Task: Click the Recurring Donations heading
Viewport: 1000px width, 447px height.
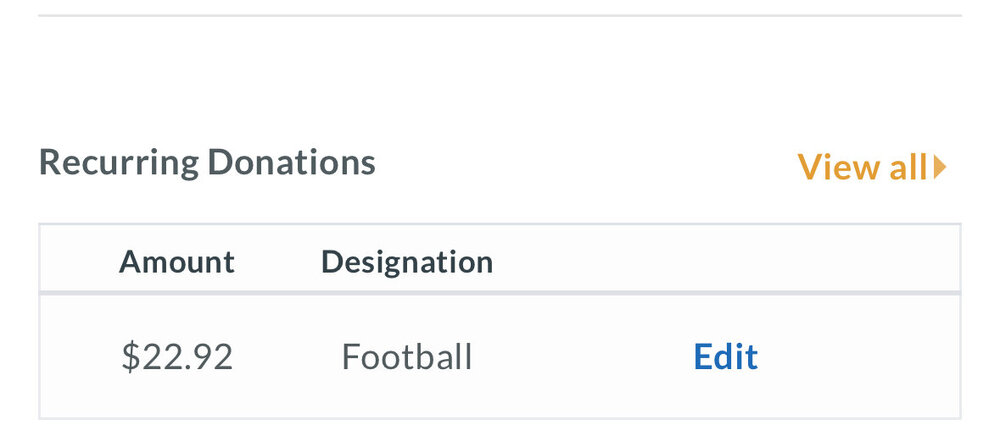Action: tap(207, 162)
